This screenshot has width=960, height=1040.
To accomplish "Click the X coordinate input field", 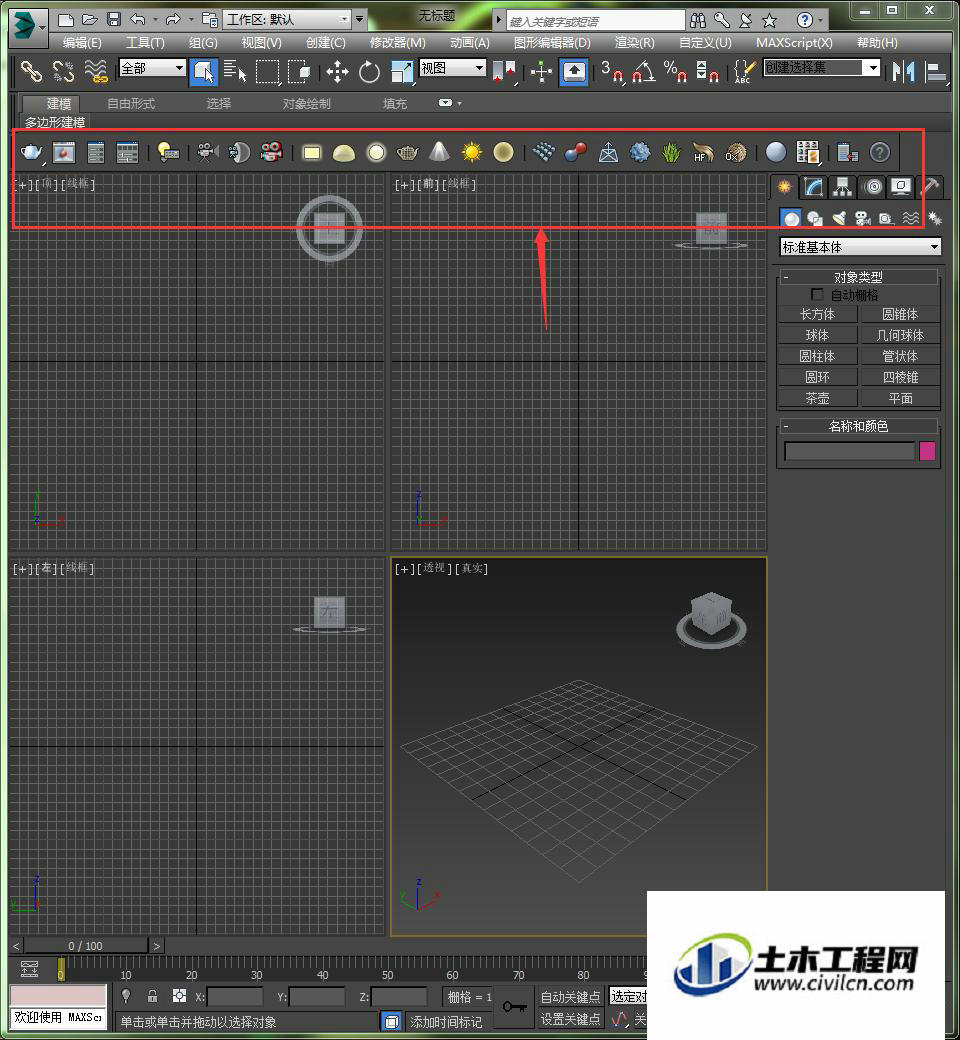I will tap(234, 996).
